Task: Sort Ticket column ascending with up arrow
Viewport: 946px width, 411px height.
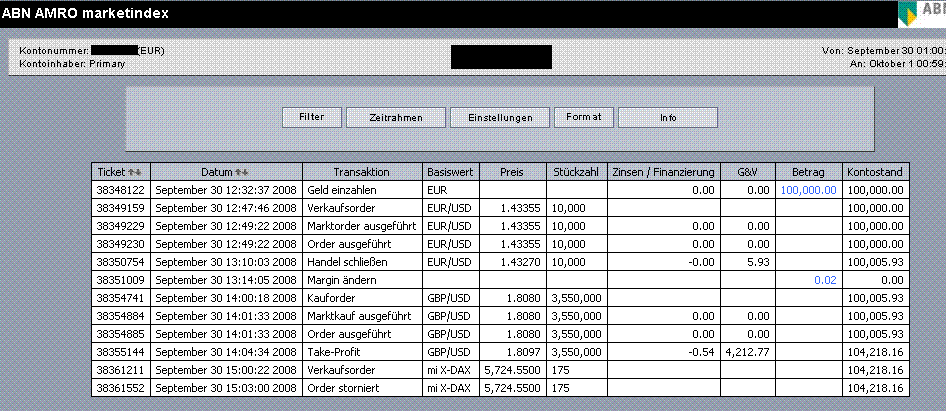Action: (x=131, y=173)
